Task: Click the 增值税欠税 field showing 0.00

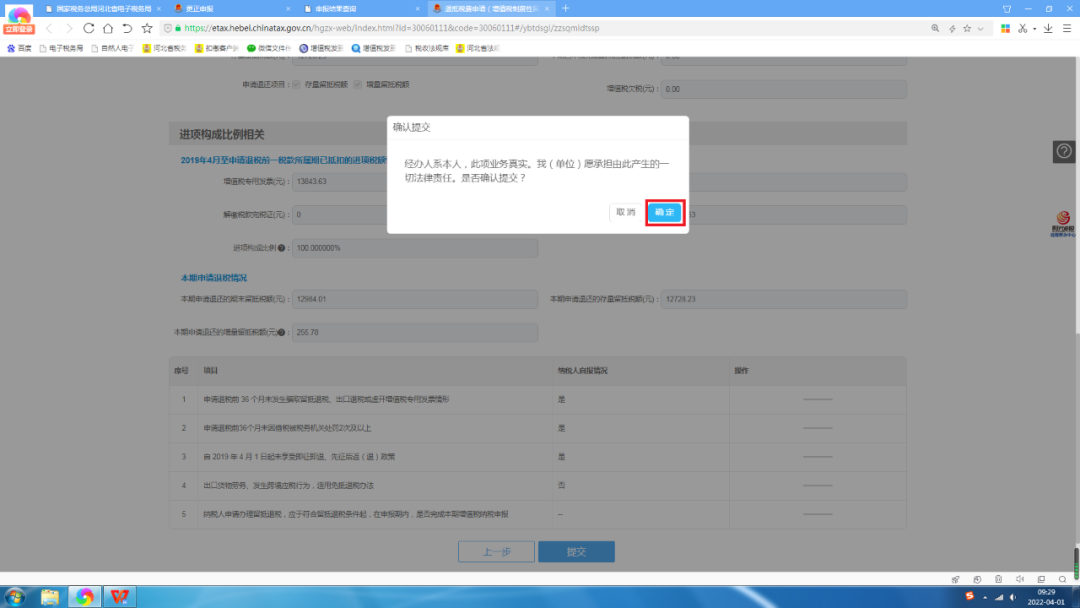Action: point(784,89)
